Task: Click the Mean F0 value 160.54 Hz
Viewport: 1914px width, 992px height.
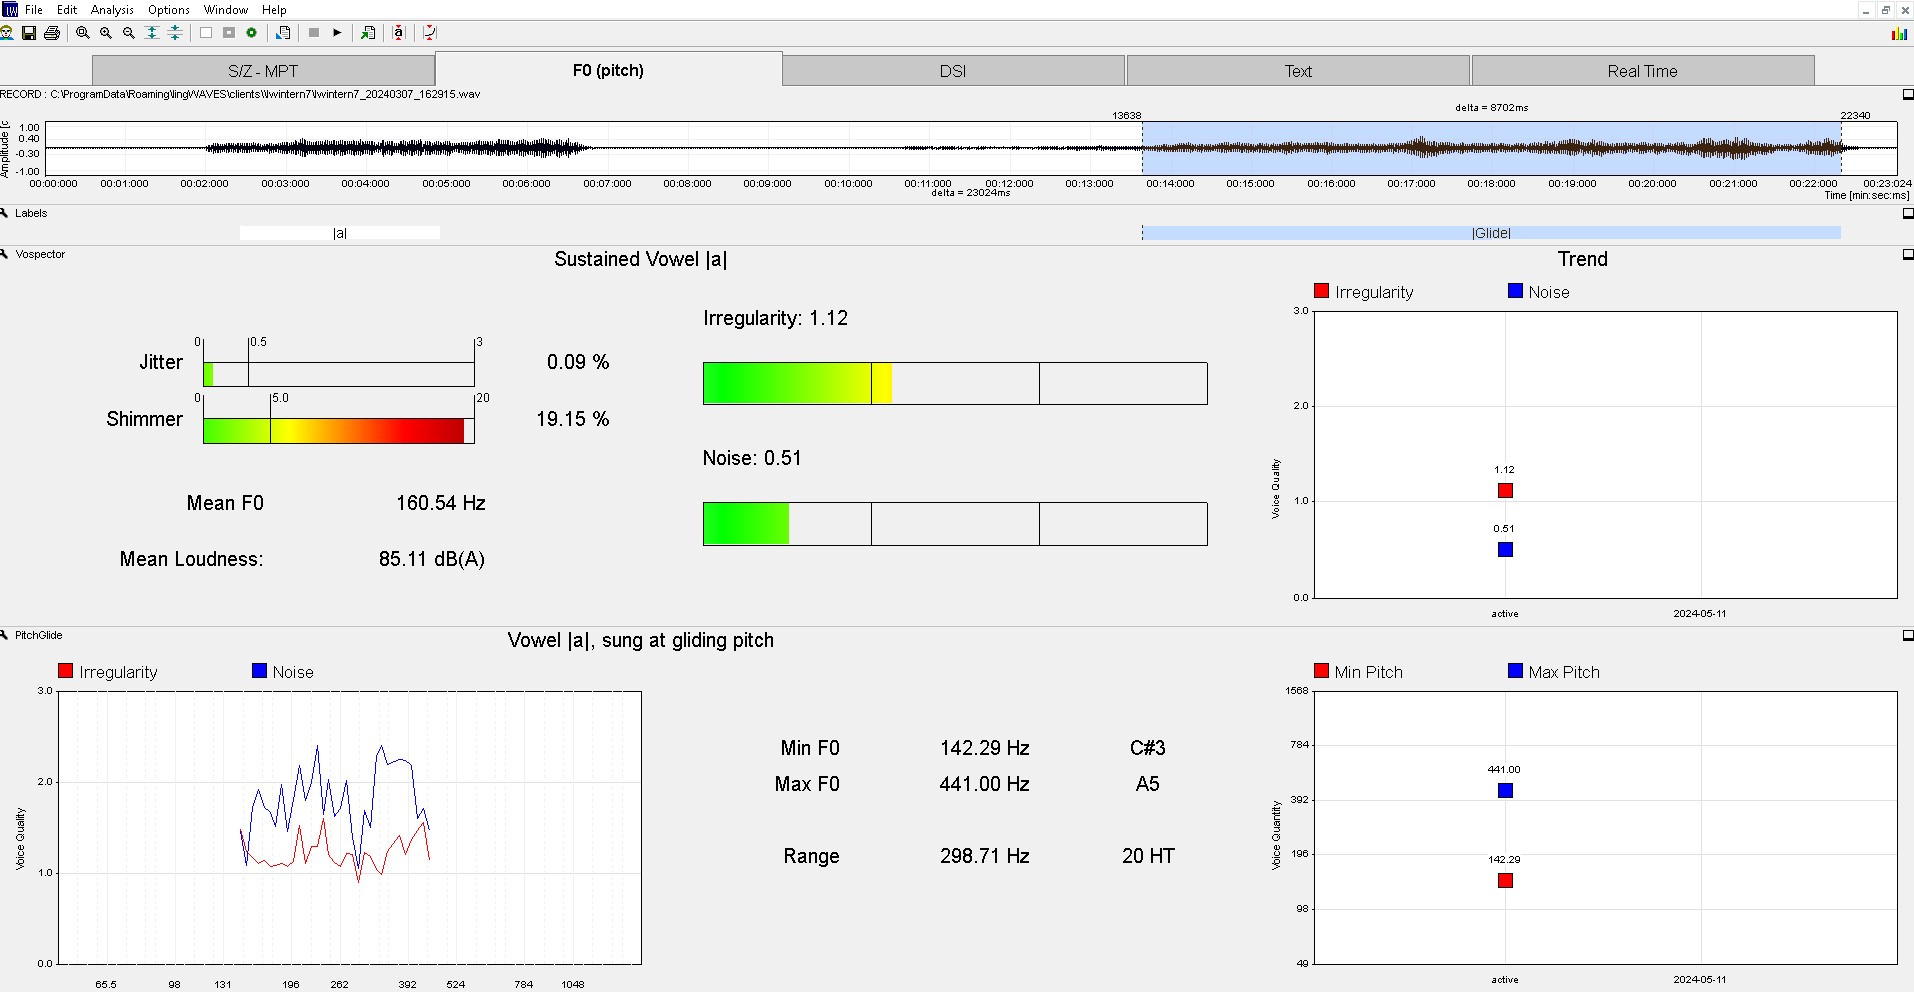Action: (x=441, y=503)
